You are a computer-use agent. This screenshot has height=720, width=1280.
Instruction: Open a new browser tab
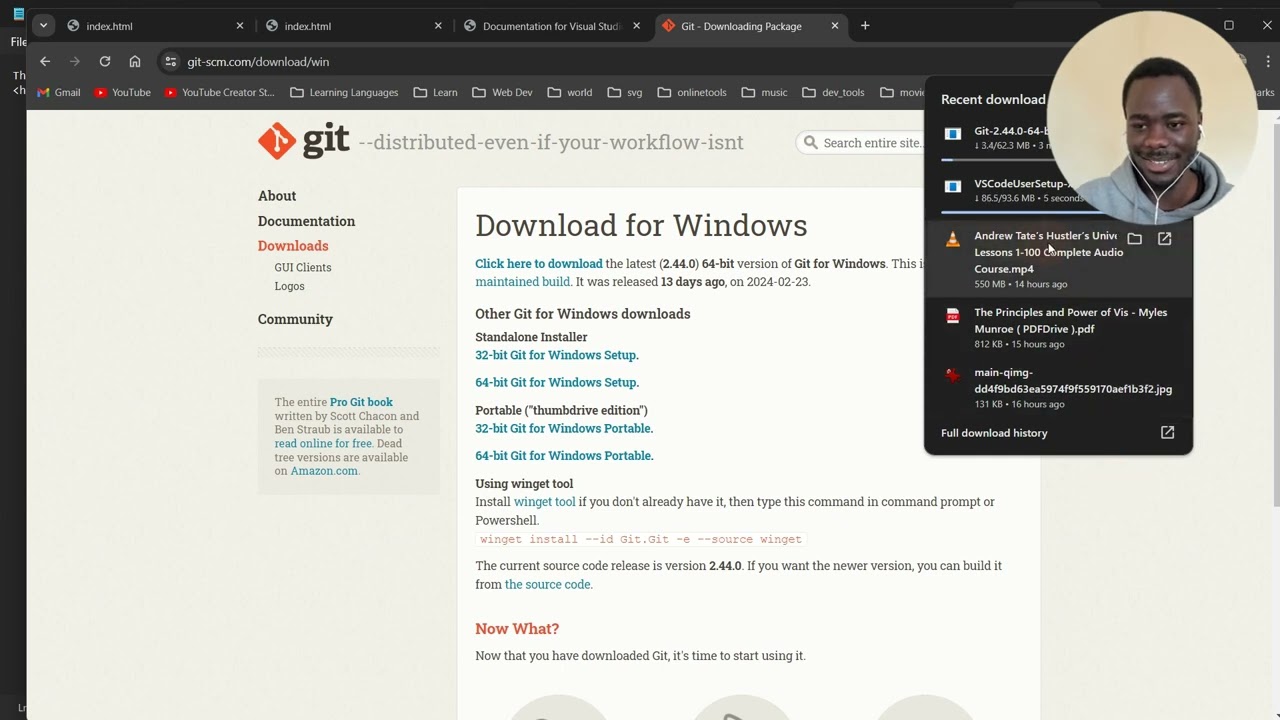[x=865, y=26]
